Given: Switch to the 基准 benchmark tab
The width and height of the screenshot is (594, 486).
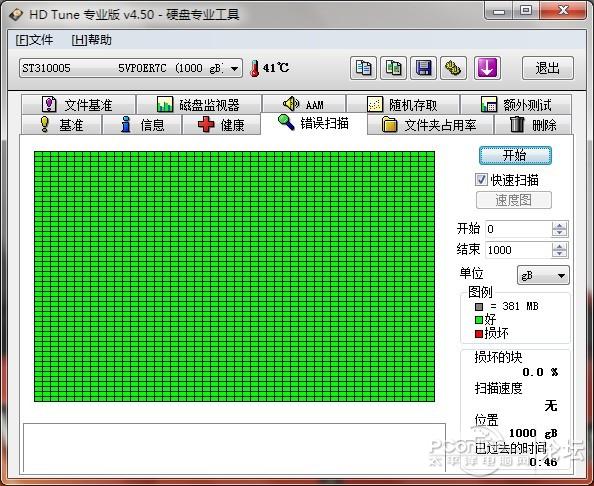Looking at the screenshot, I should 61,125.
